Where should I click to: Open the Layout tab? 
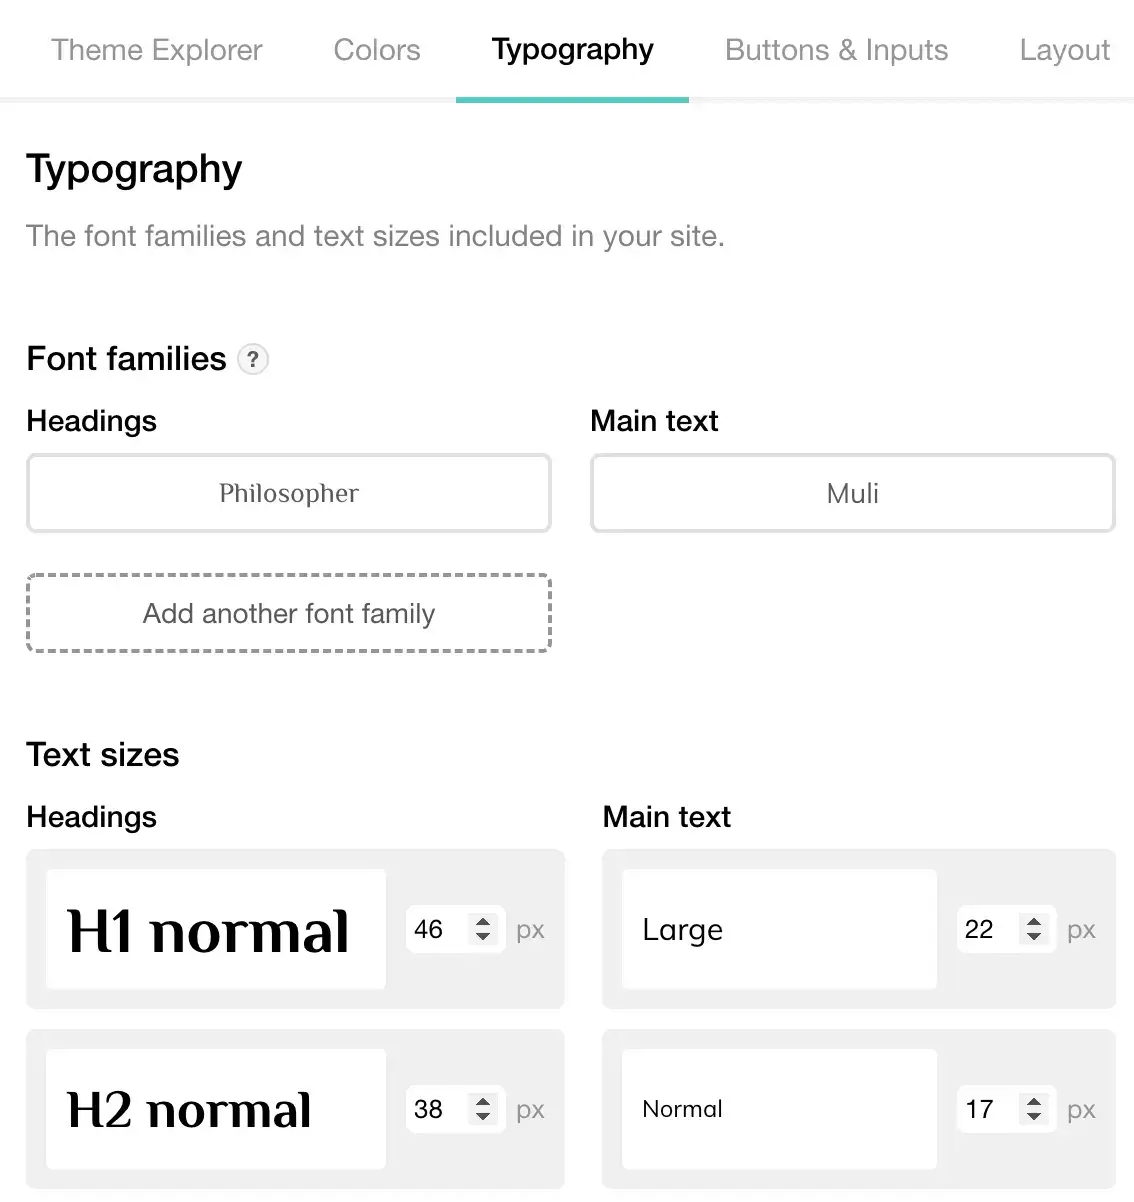tap(1065, 50)
